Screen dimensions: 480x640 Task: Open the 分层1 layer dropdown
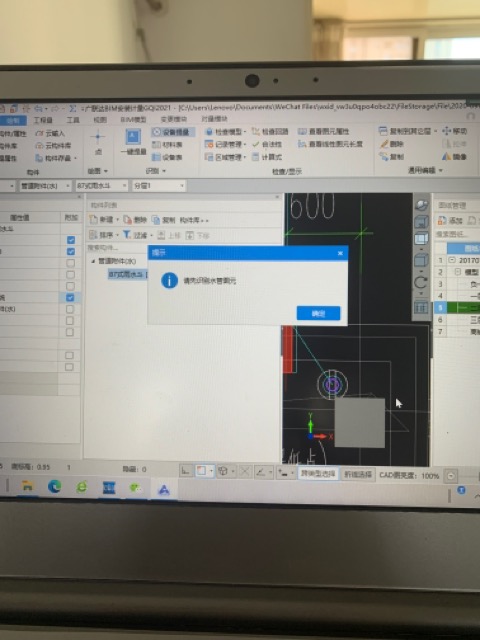pos(182,186)
